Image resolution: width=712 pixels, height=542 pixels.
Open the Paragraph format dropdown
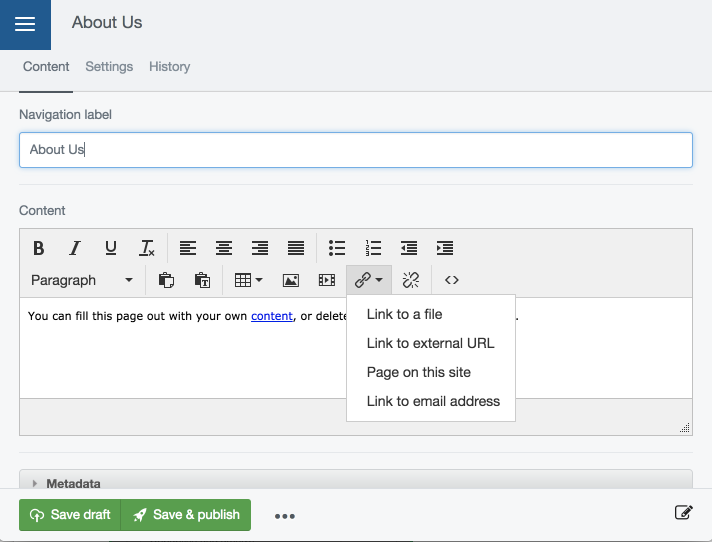coord(82,280)
